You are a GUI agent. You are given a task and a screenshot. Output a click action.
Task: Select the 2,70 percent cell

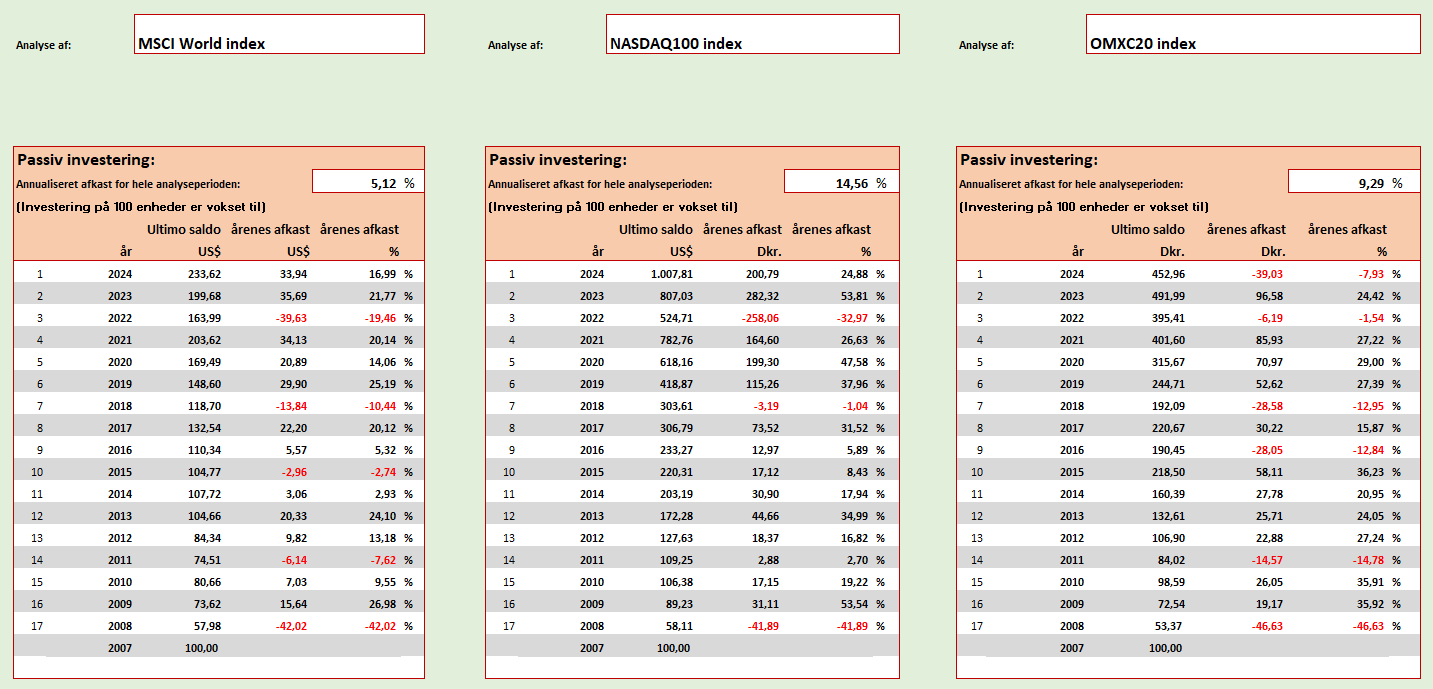[858, 560]
